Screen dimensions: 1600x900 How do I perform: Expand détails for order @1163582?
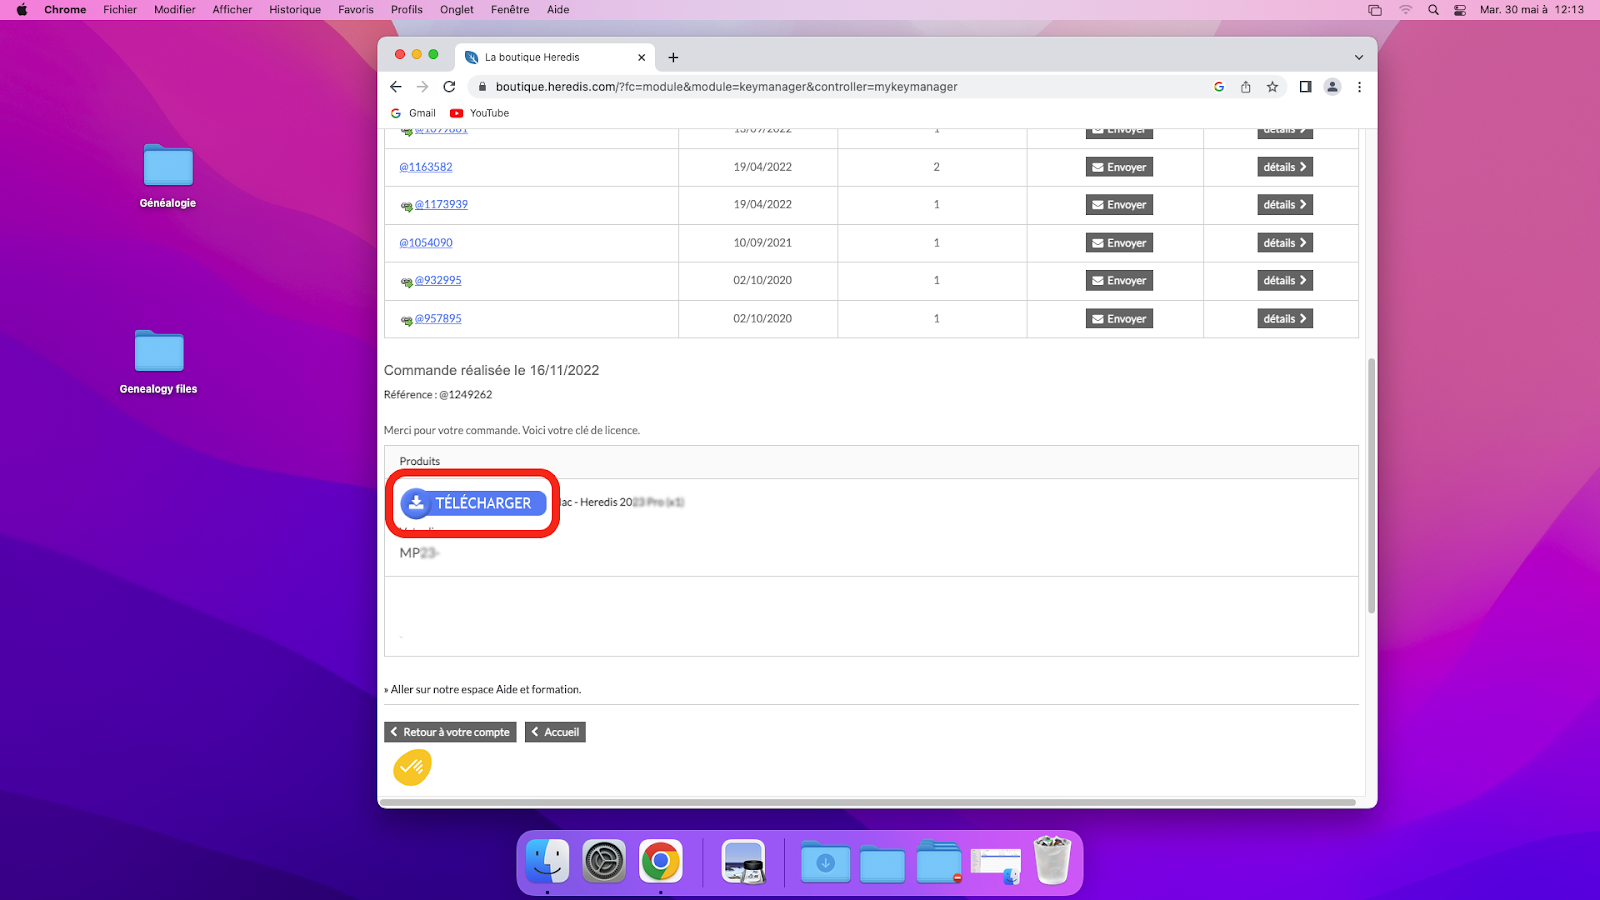coord(1284,167)
